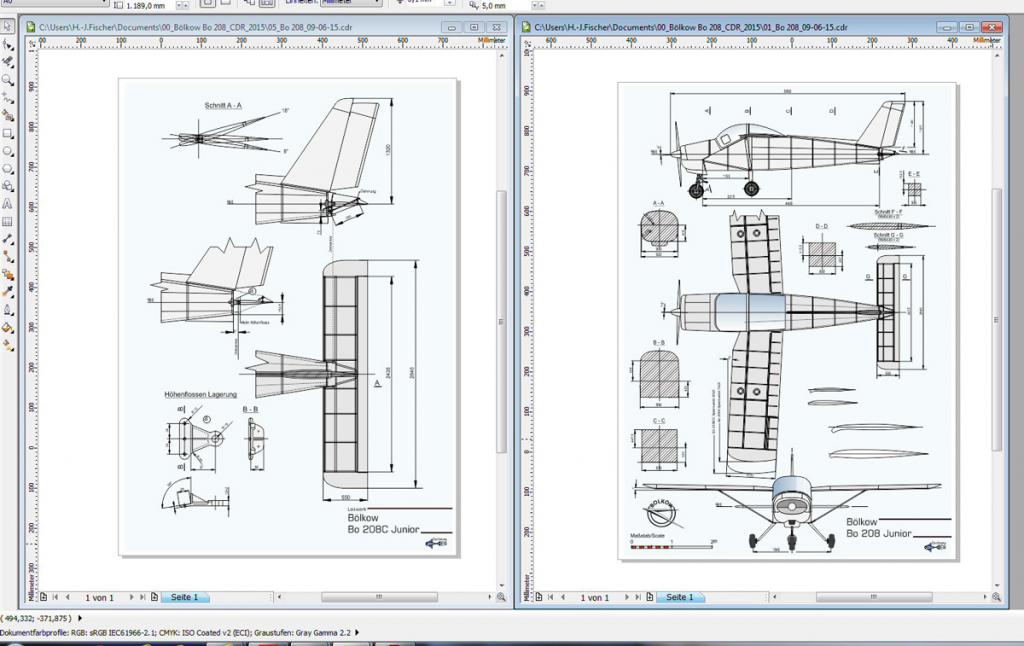Select the Fill bucket tool

(8, 327)
